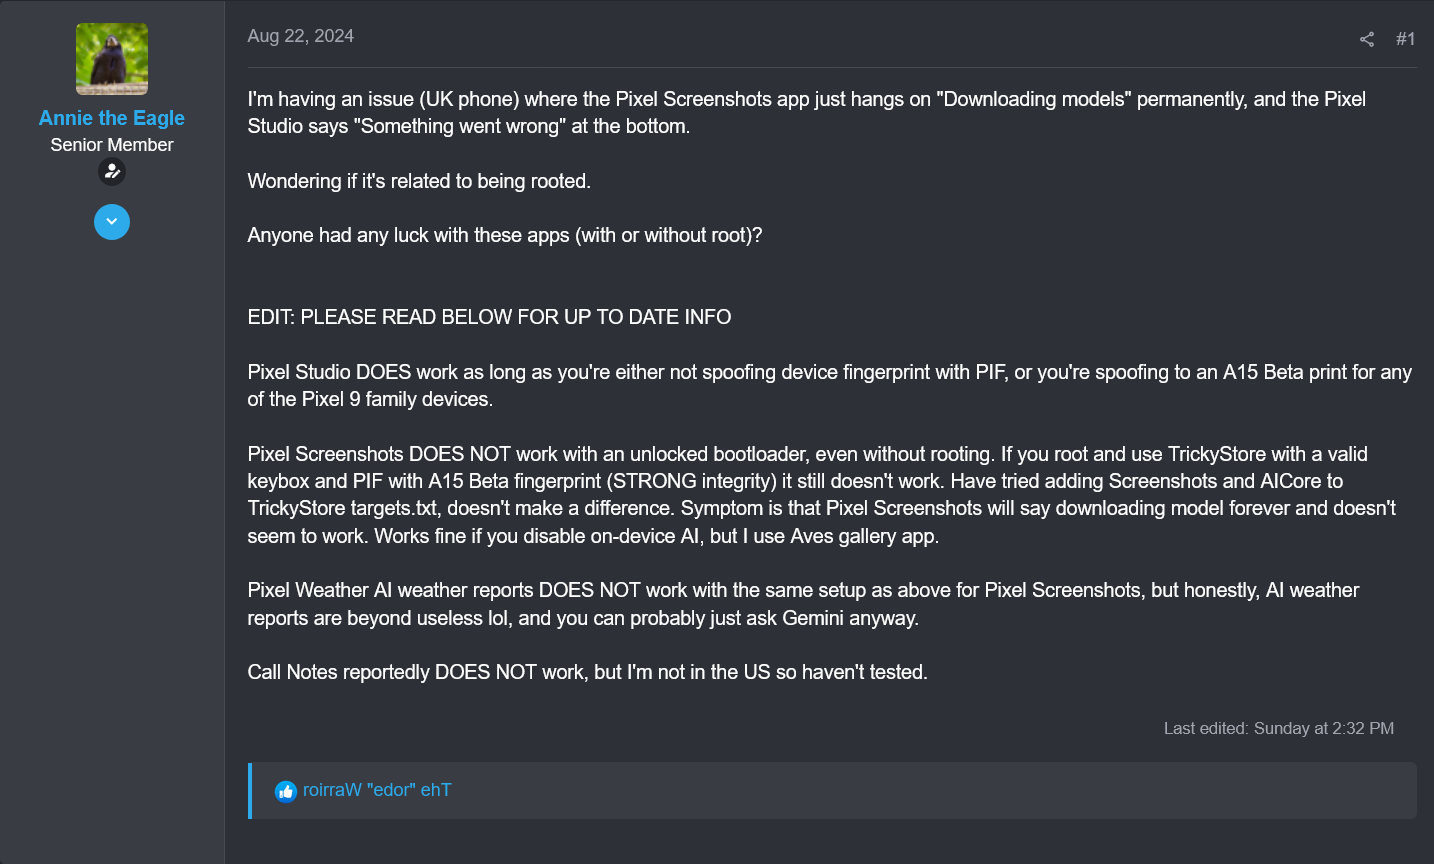The width and height of the screenshot is (1434, 864).
Task: Click the thumbs-up like reaction icon
Action: (x=286, y=791)
